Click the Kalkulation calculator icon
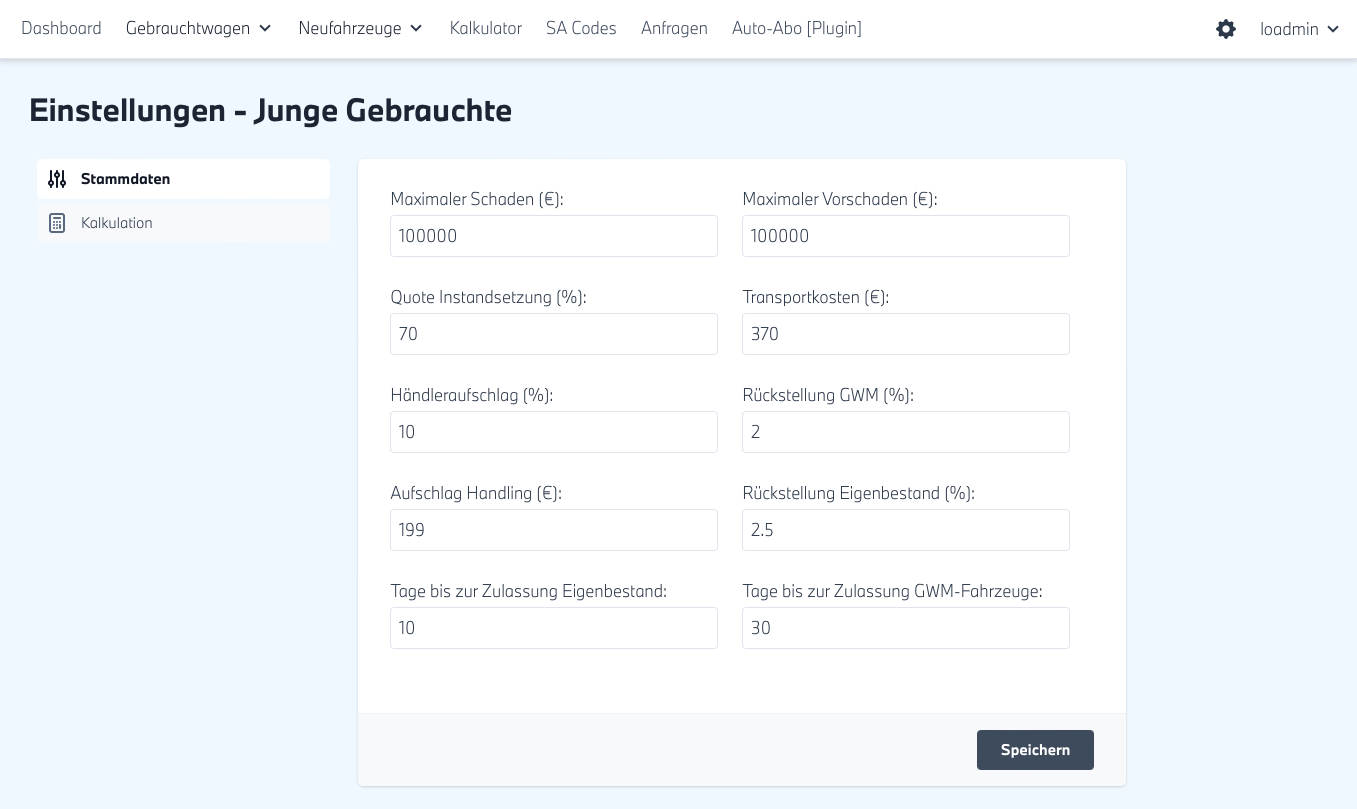The image size is (1357, 809). (x=57, y=223)
